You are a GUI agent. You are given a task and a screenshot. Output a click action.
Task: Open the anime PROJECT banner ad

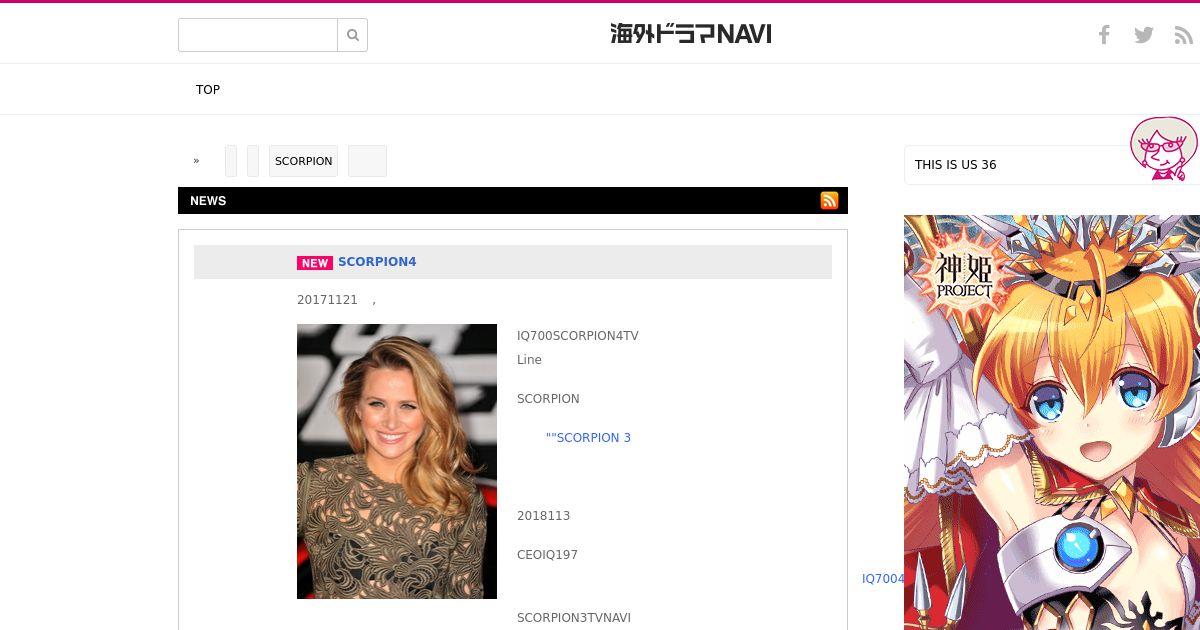point(1052,422)
